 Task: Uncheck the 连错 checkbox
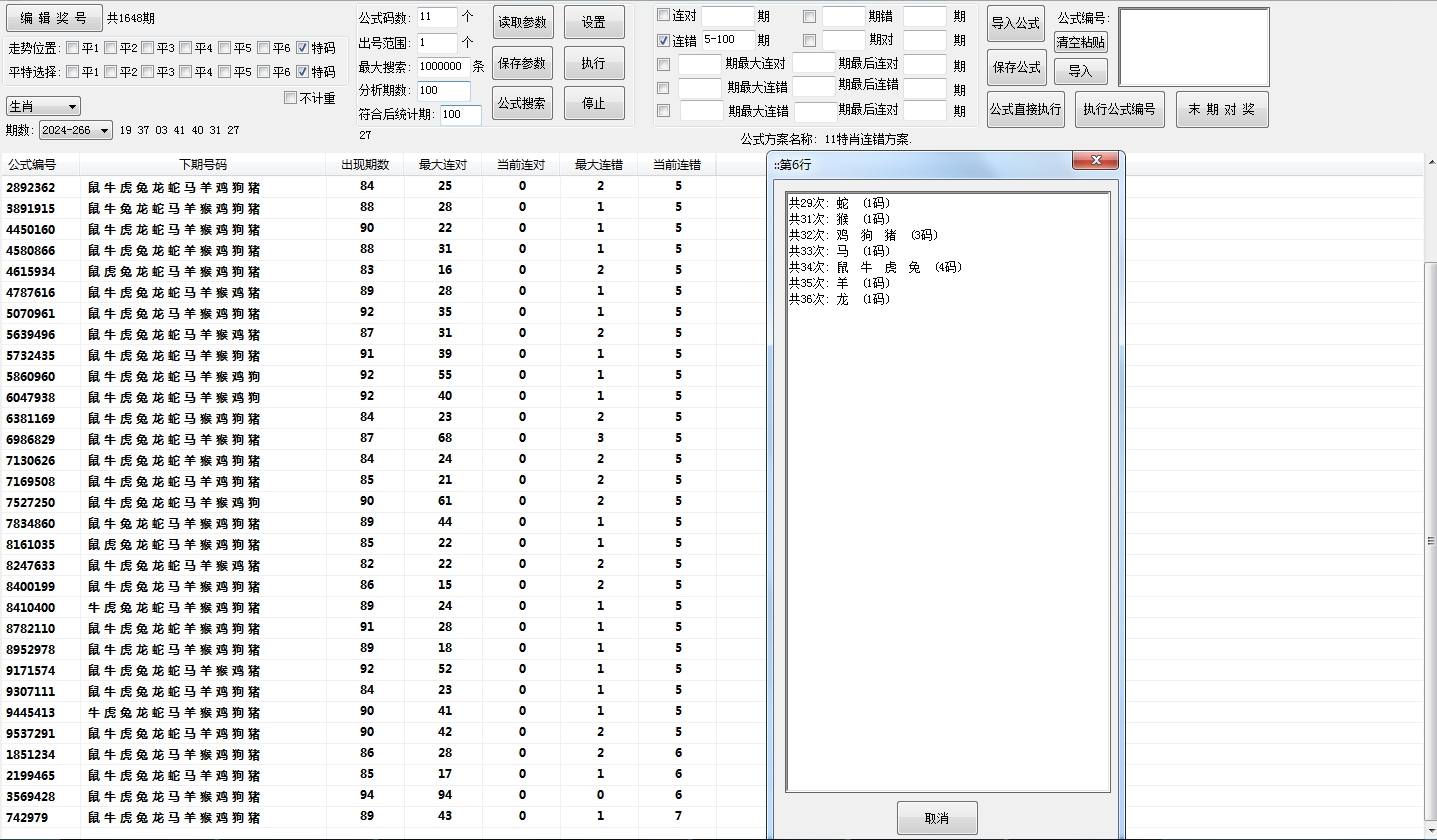663,41
